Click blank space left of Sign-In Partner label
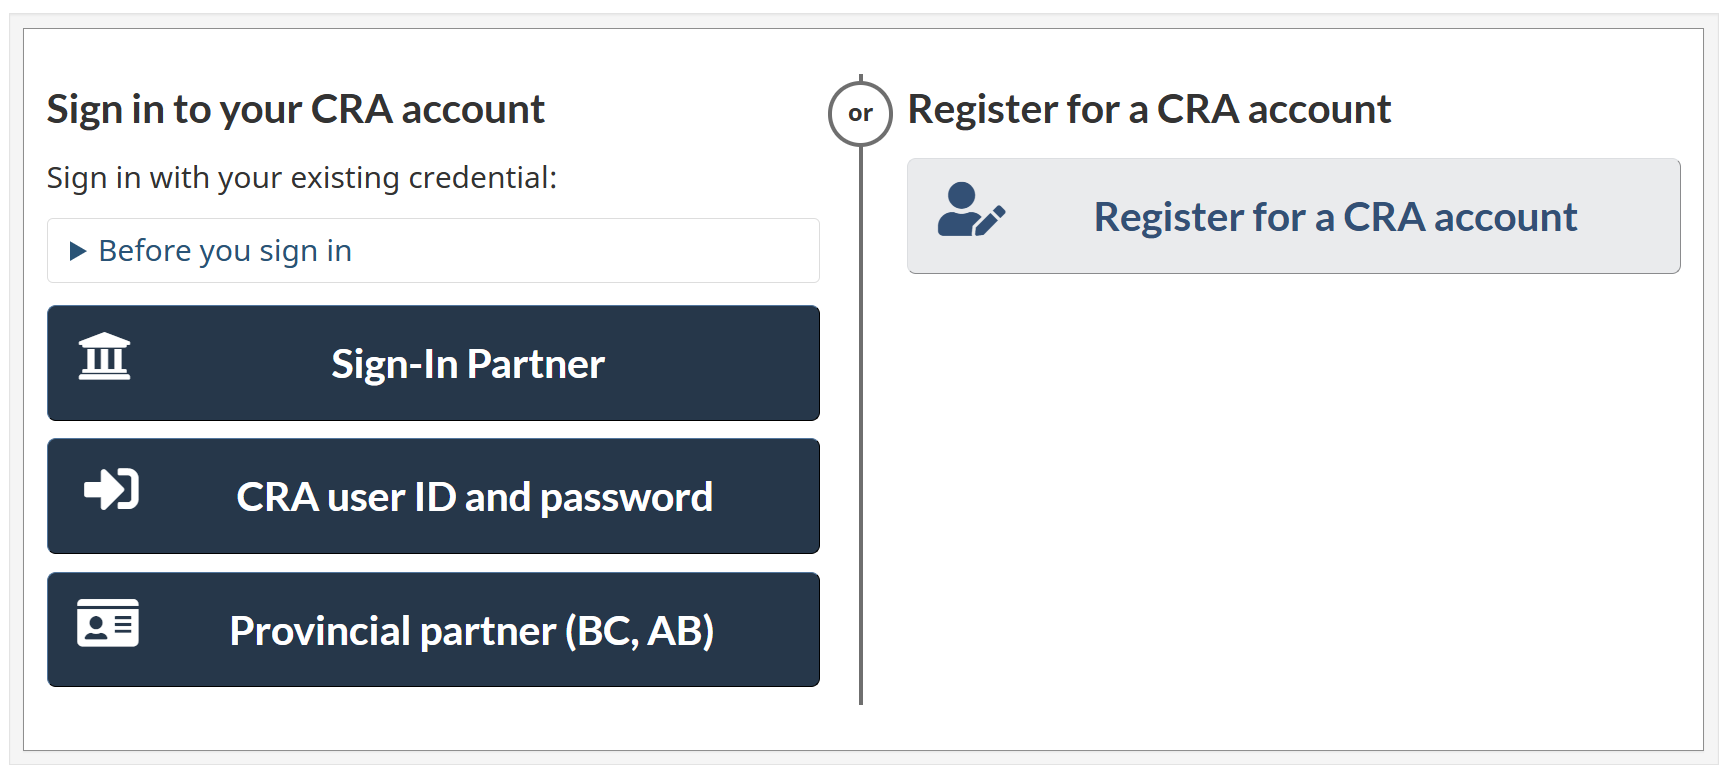 tap(230, 364)
